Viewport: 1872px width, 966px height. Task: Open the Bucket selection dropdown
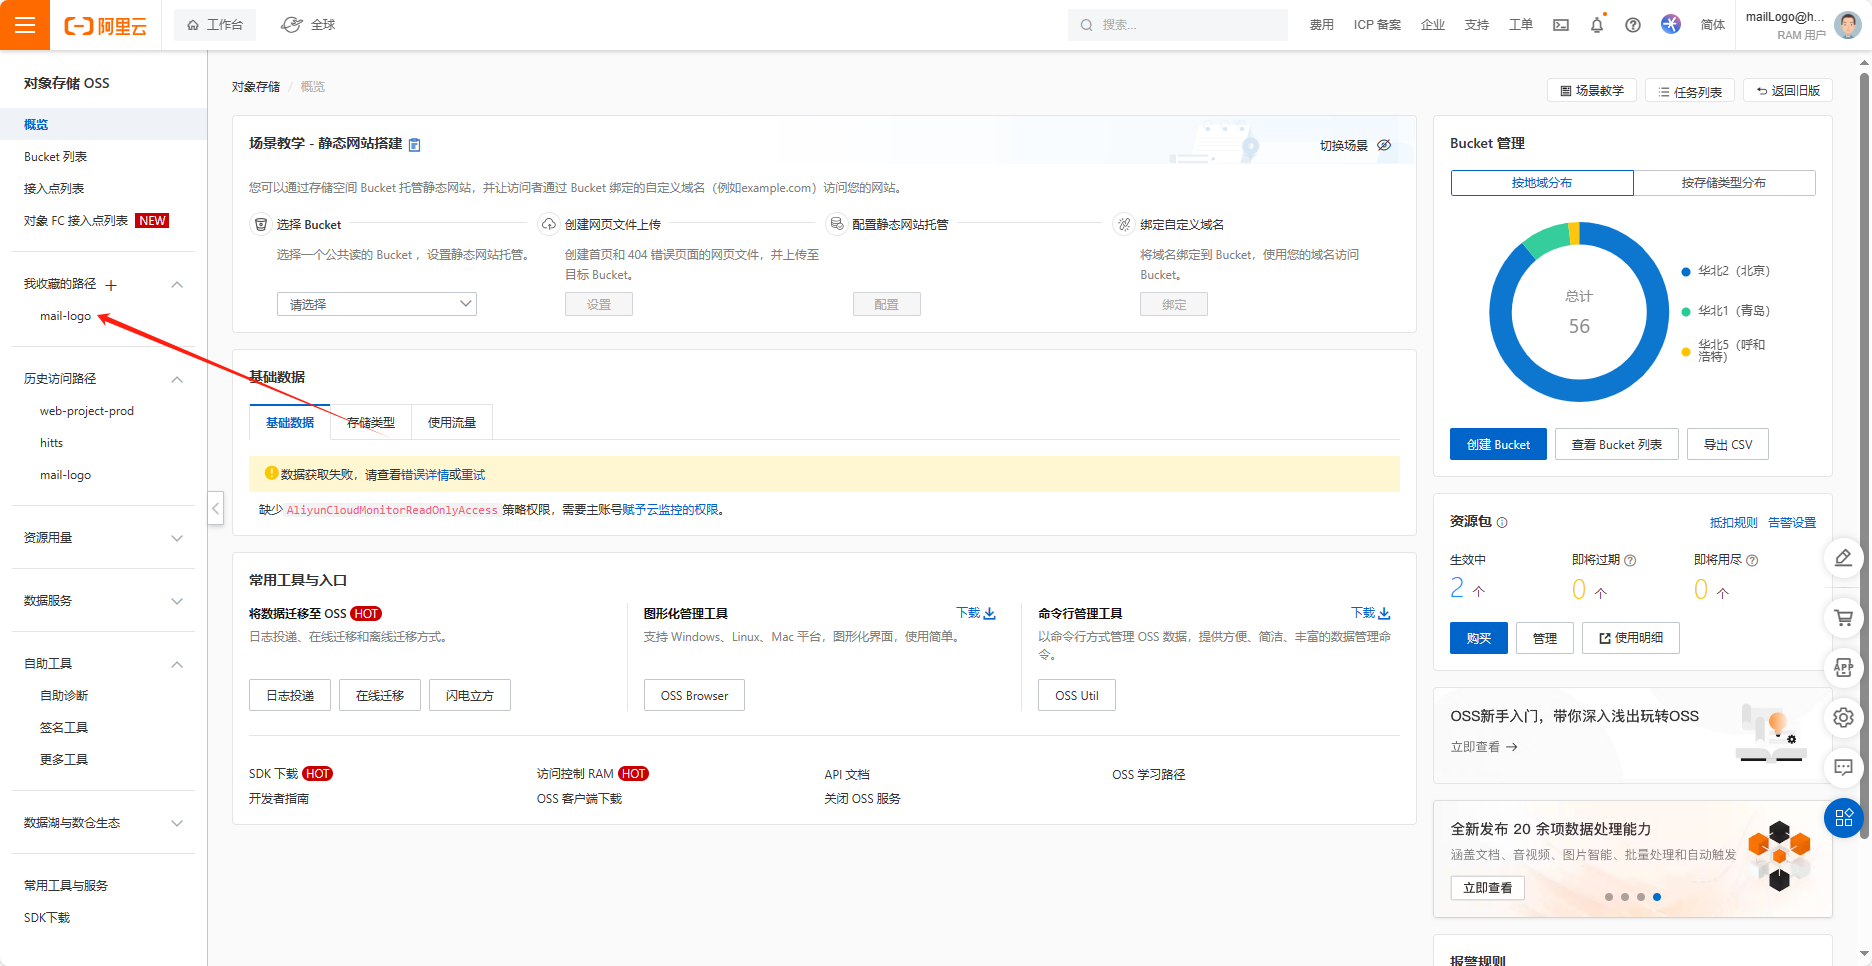click(x=376, y=304)
